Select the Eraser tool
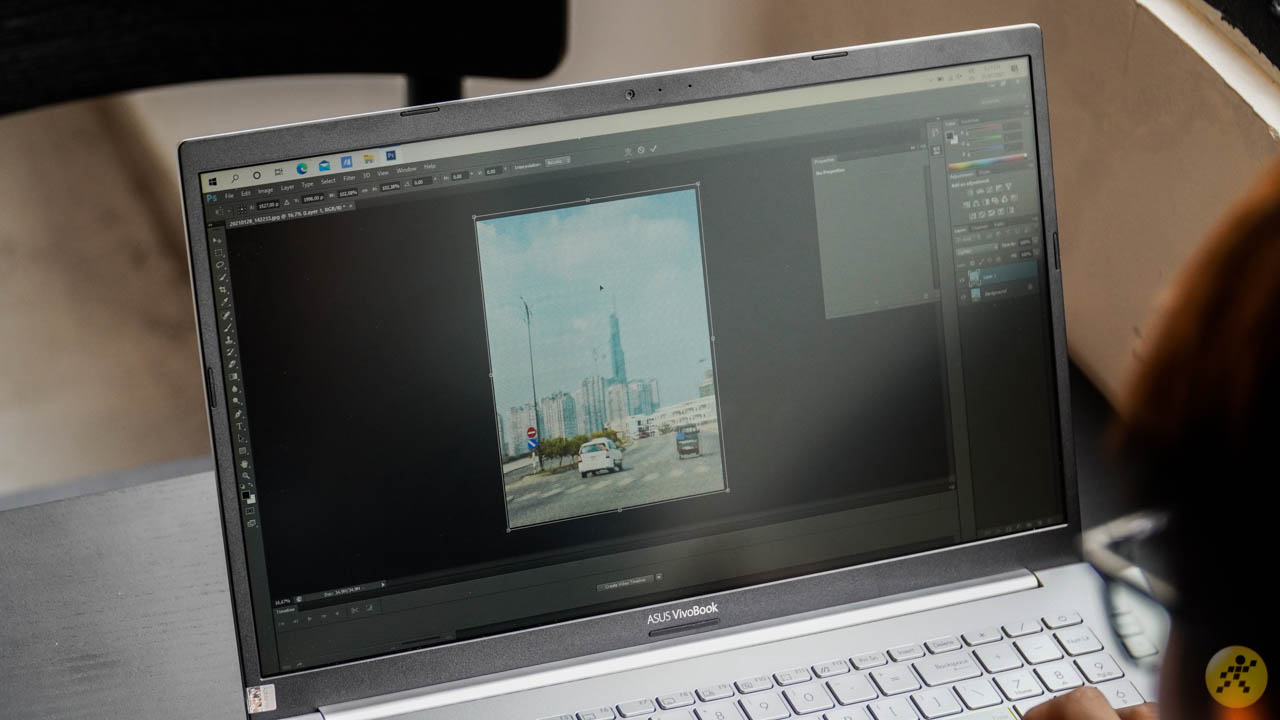 [232, 364]
